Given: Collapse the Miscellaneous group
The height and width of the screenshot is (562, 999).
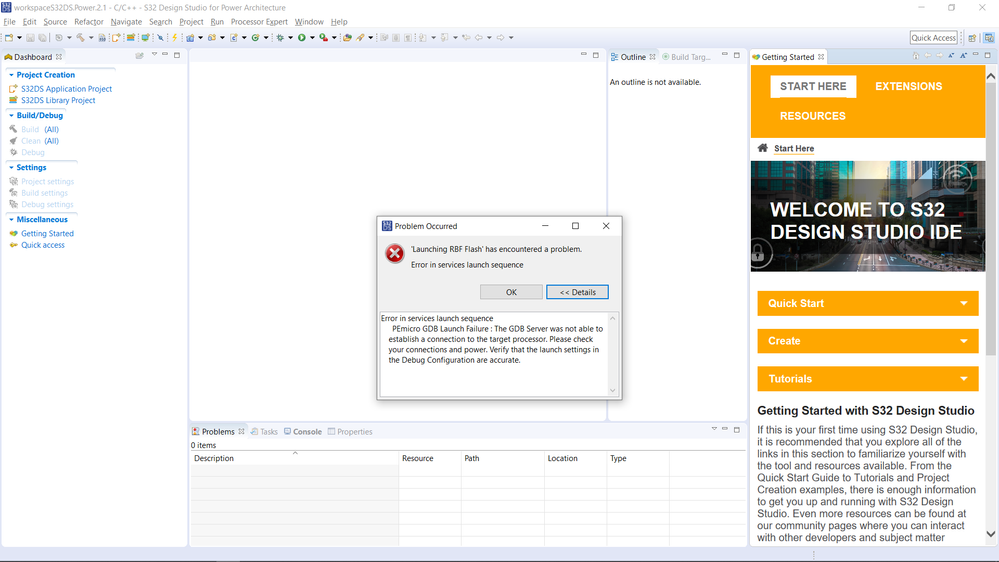Looking at the screenshot, I should point(11,219).
